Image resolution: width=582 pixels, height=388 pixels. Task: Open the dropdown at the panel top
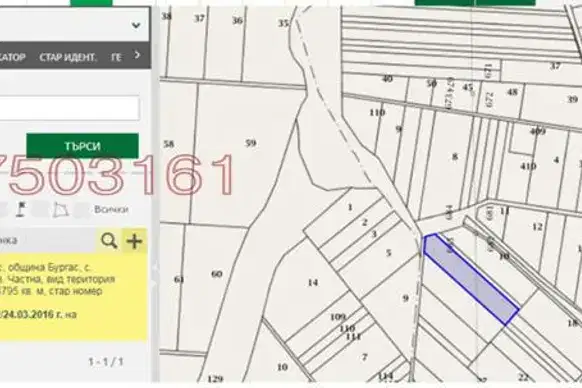pos(136,26)
